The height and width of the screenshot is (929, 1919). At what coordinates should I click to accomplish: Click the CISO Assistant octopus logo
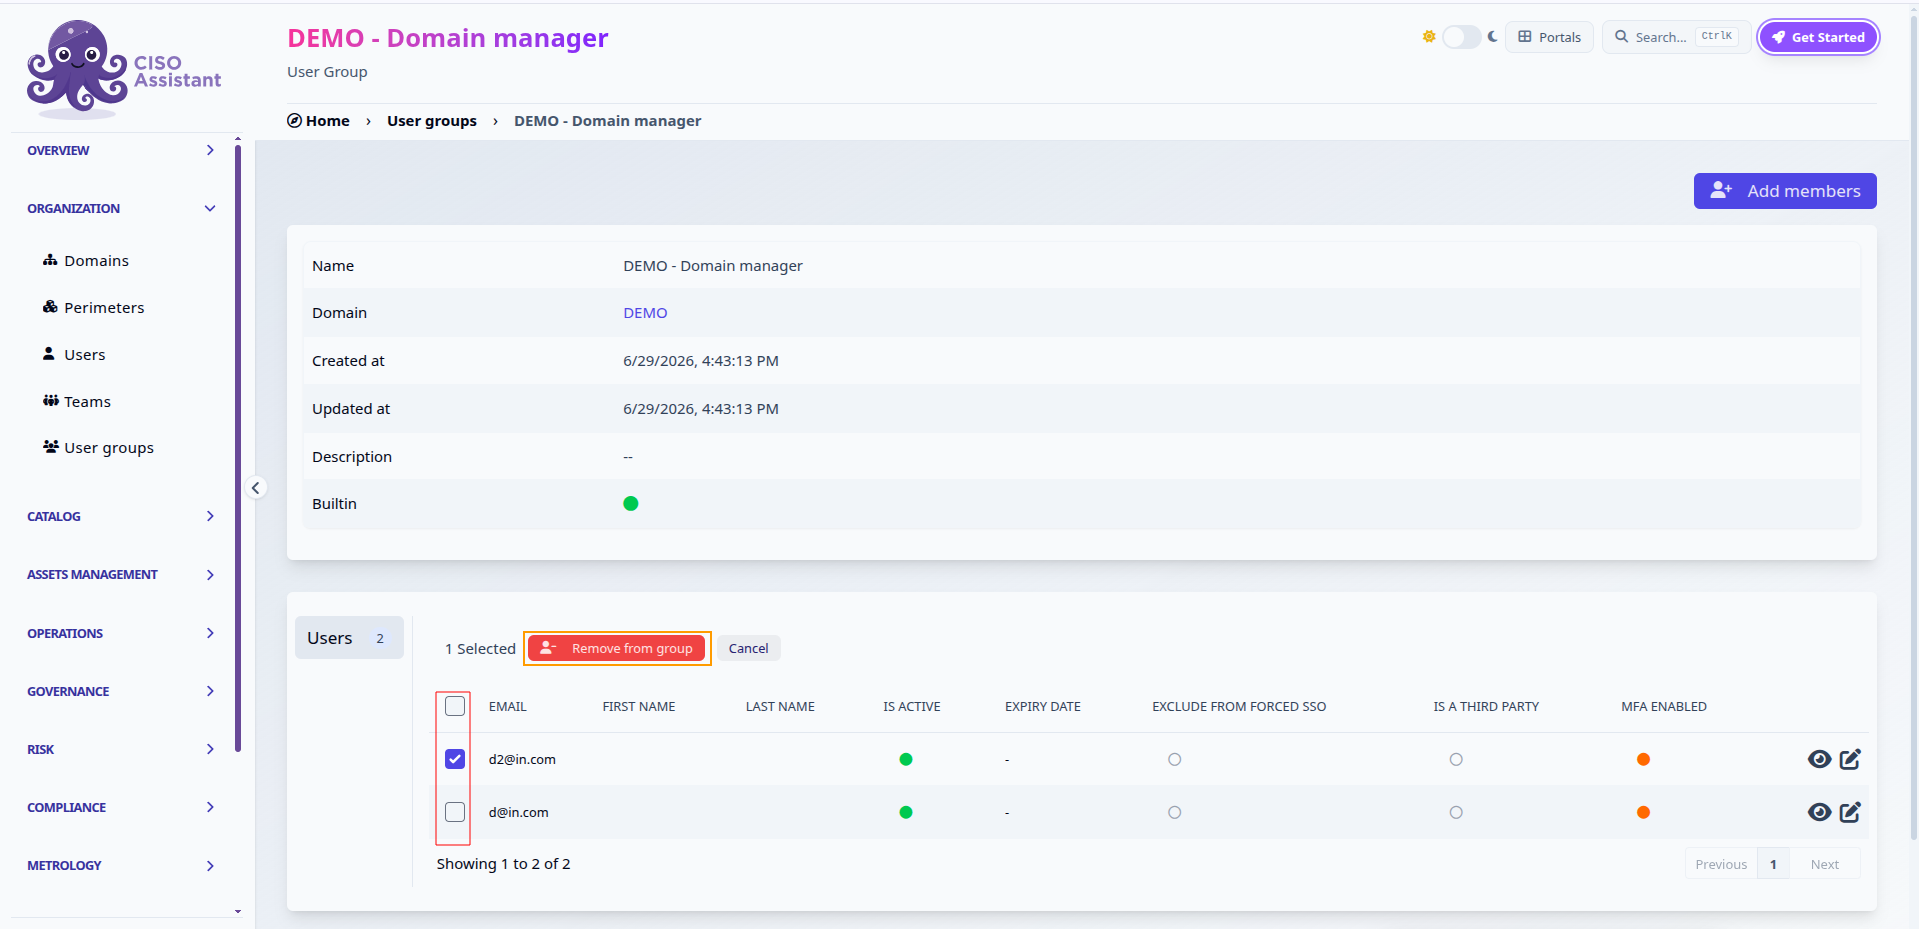coord(124,69)
